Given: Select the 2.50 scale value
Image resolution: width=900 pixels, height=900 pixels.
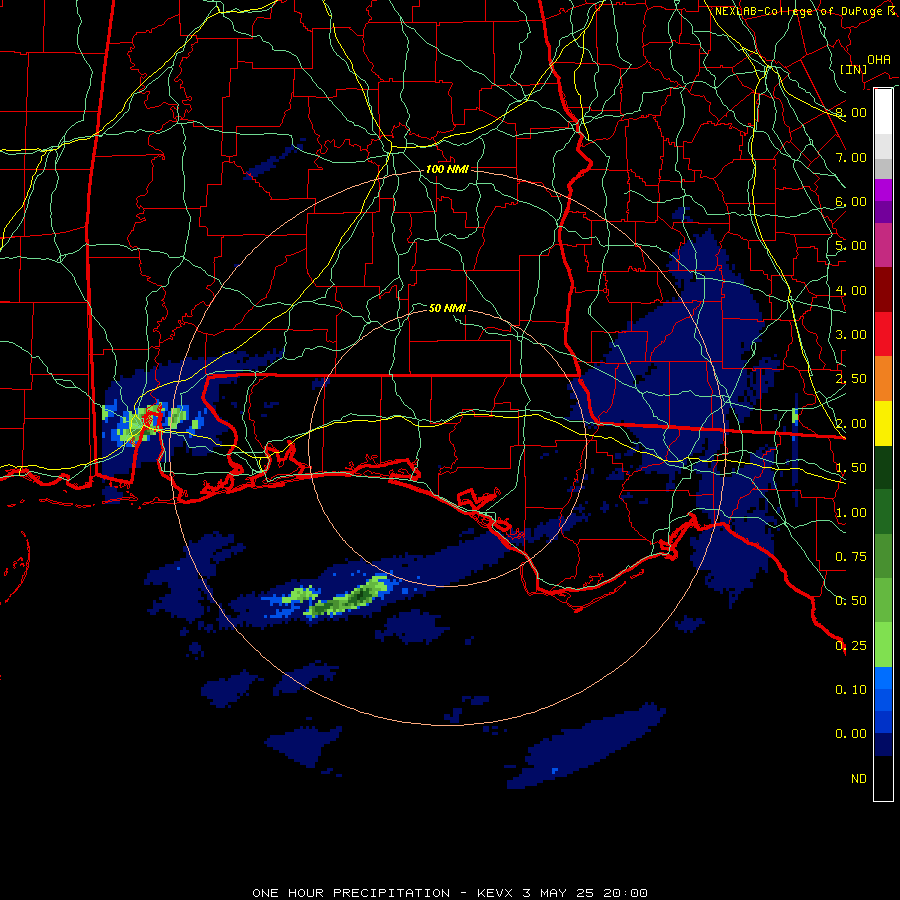Looking at the screenshot, I should (851, 379).
